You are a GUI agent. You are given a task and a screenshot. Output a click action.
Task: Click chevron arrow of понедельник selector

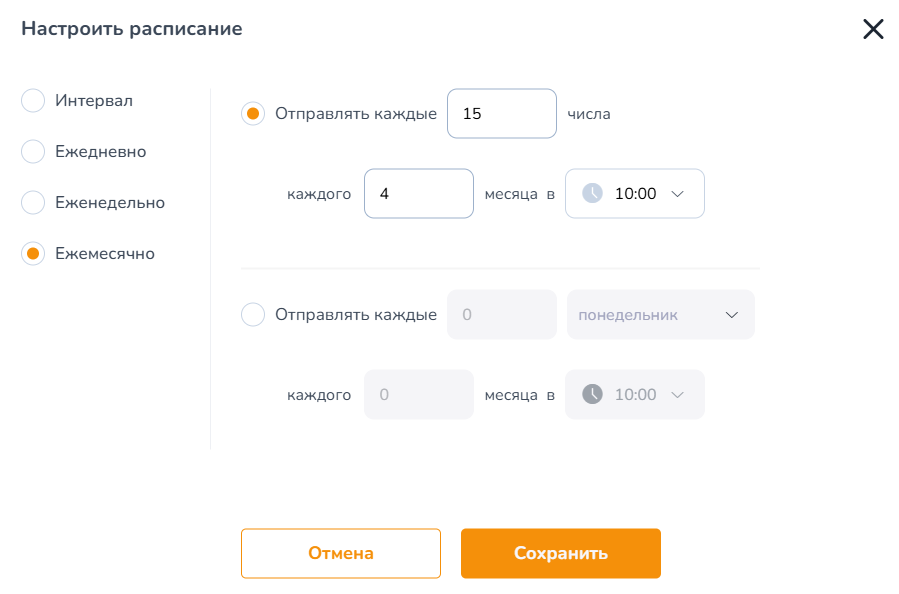[732, 315]
